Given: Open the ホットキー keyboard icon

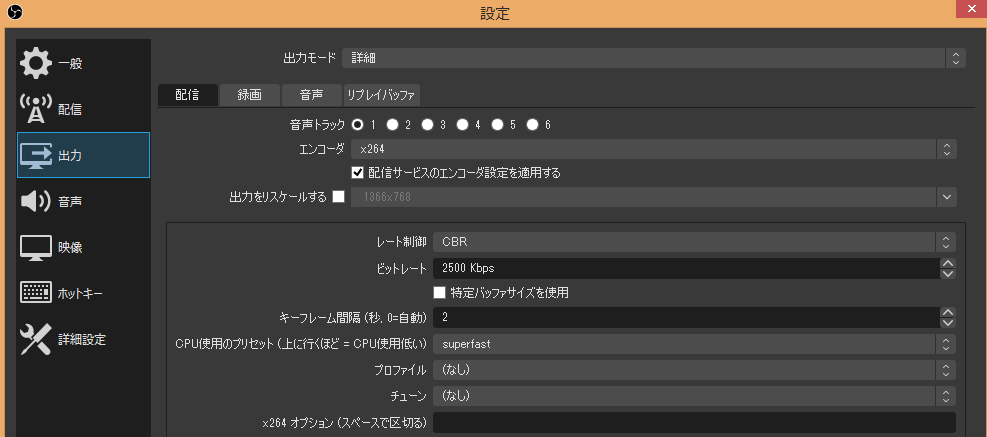Looking at the screenshot, I should pos(37,293).
